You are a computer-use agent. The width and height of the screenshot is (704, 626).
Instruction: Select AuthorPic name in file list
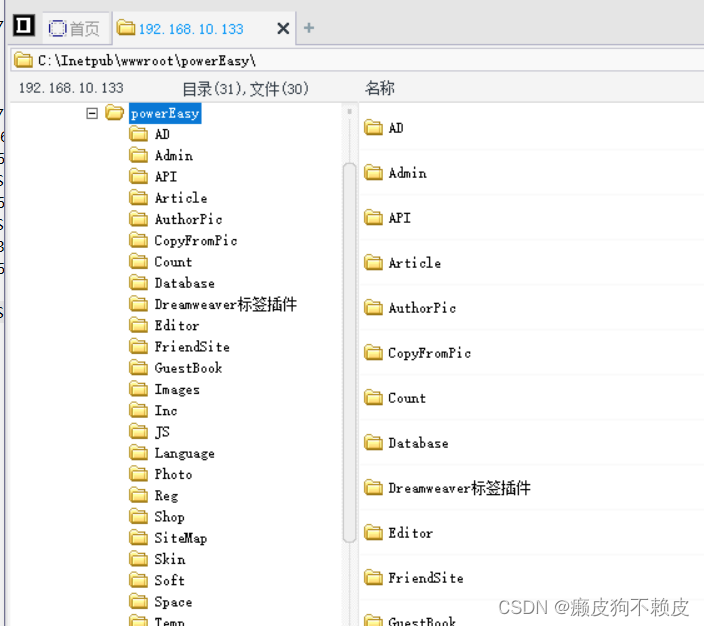pyautogui.click(x=422, y=308)
